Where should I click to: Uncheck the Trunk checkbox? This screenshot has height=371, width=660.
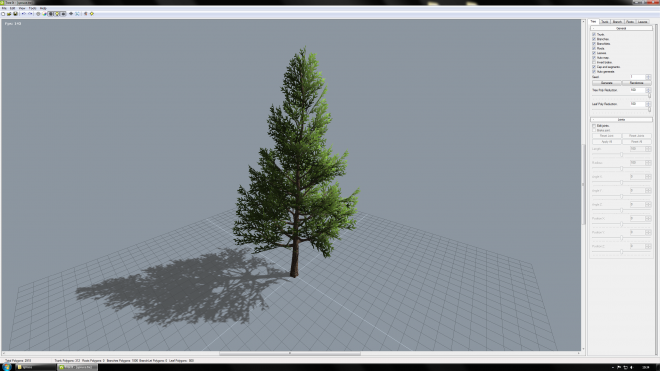(594, 34)
